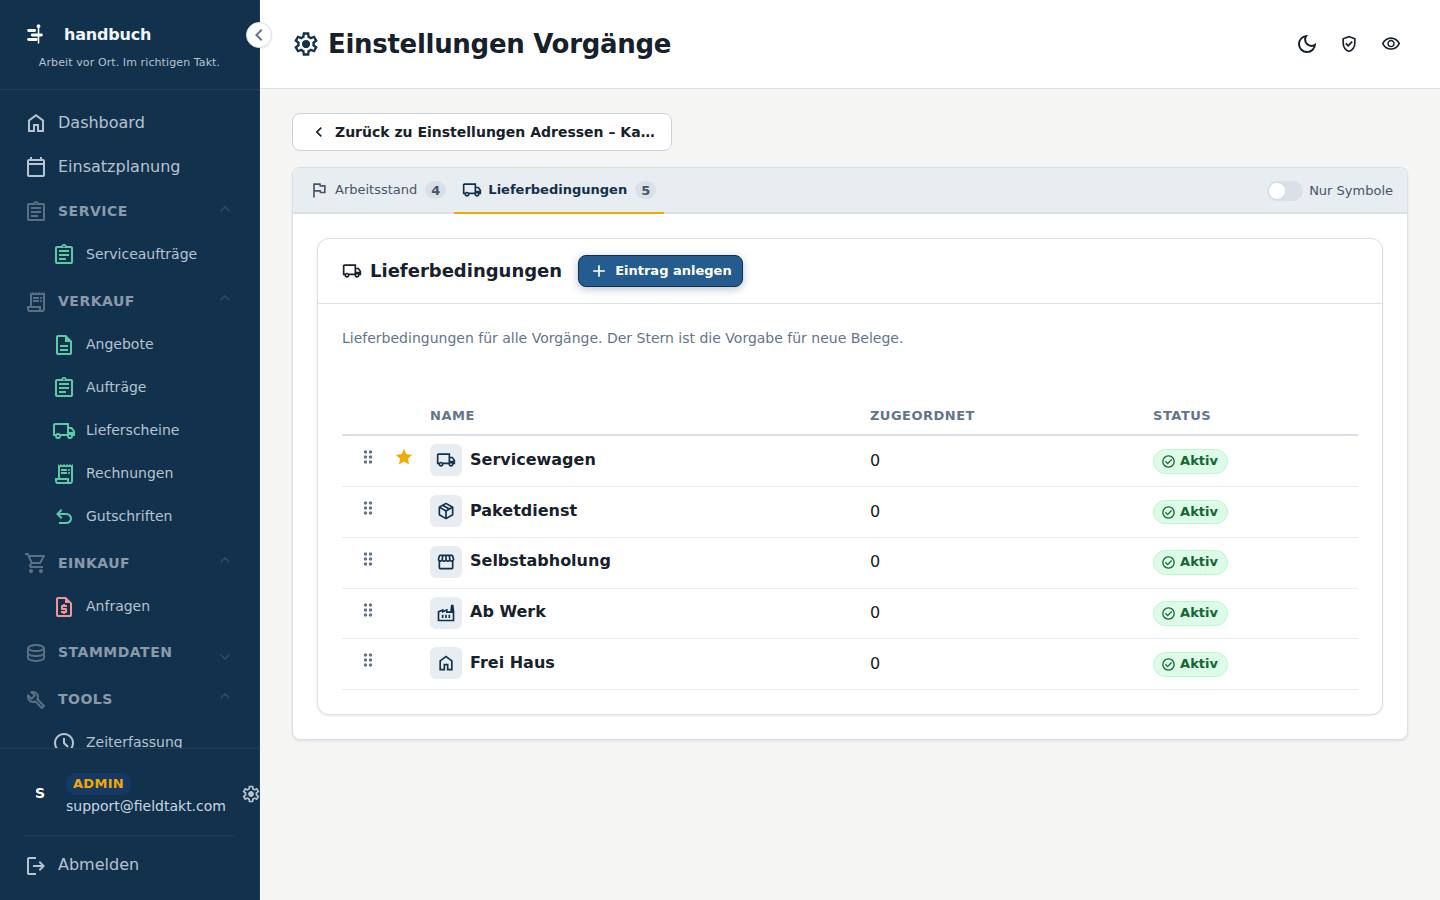Viewport: 1440px width, 900px height.
Task: Click the Eintrag anlegen button
Action: pyautogui.click(x=660, y=271)
